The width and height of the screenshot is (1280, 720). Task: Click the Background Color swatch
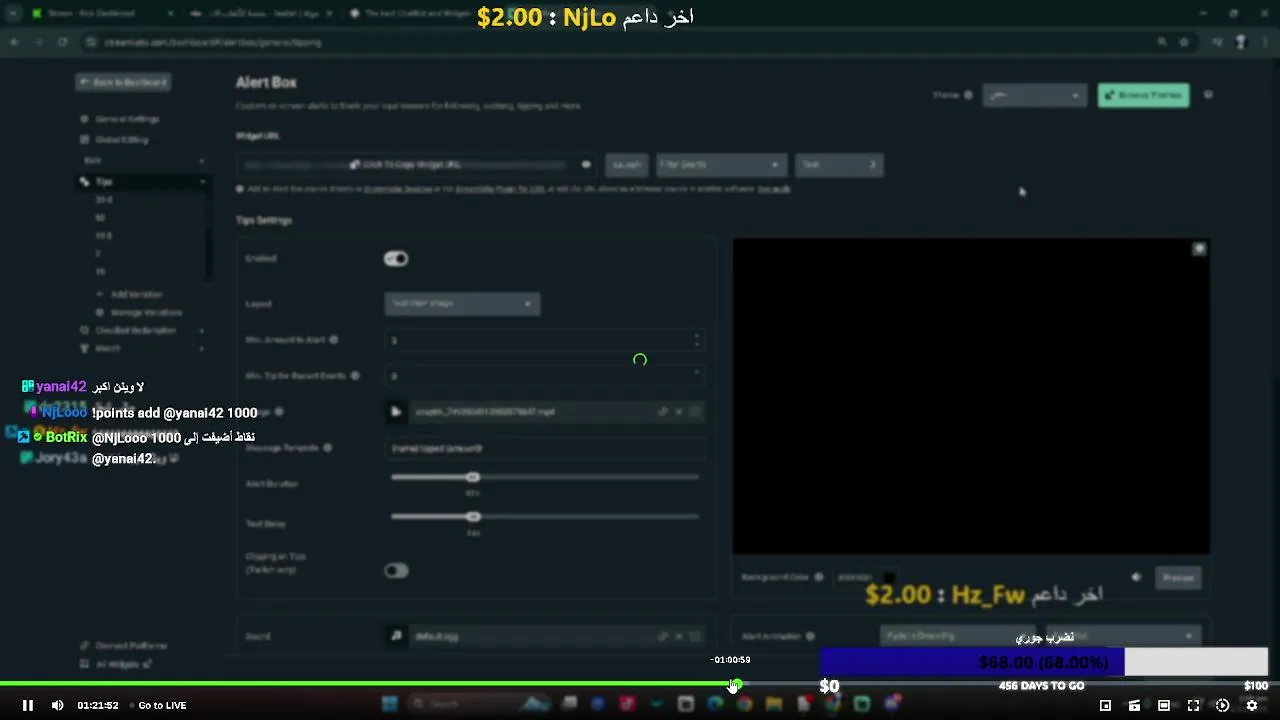point(888,578)
